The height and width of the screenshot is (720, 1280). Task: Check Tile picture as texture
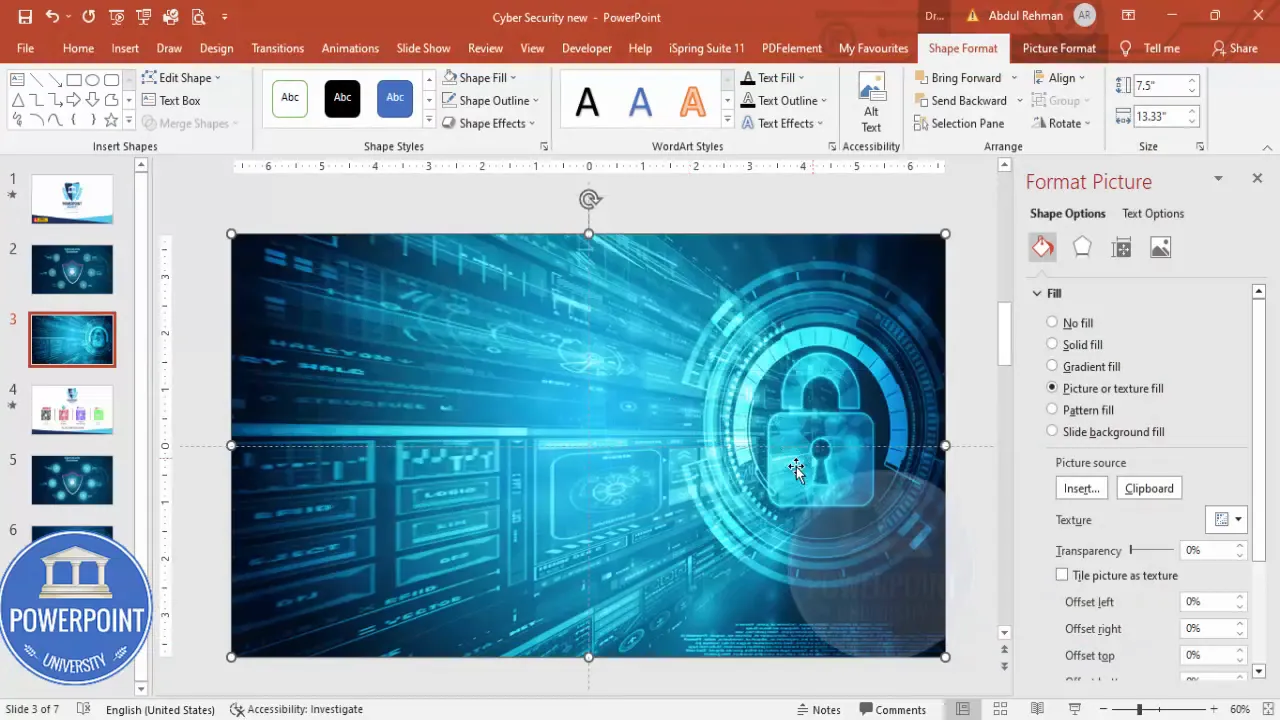[1062, 575]
